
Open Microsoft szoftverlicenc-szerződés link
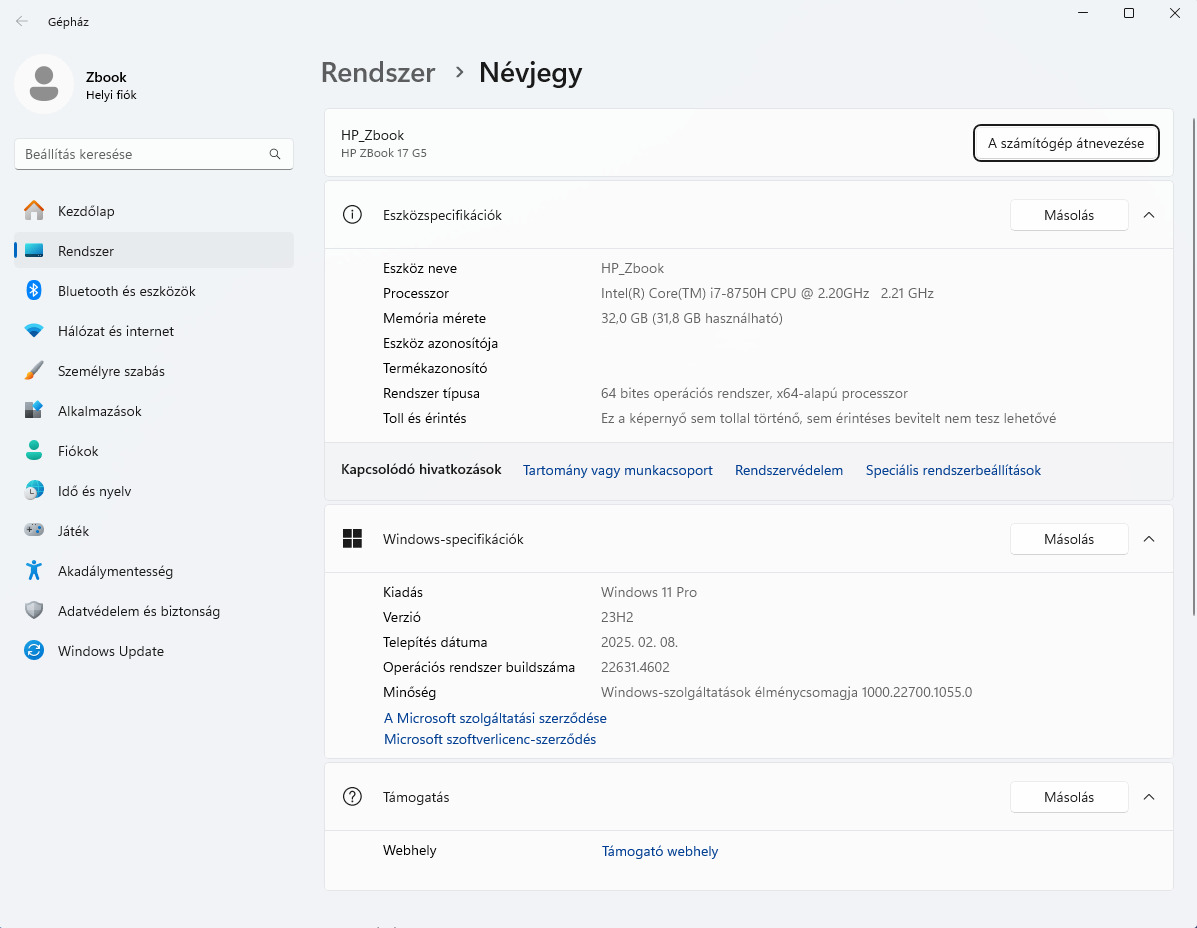coord(490,739)
